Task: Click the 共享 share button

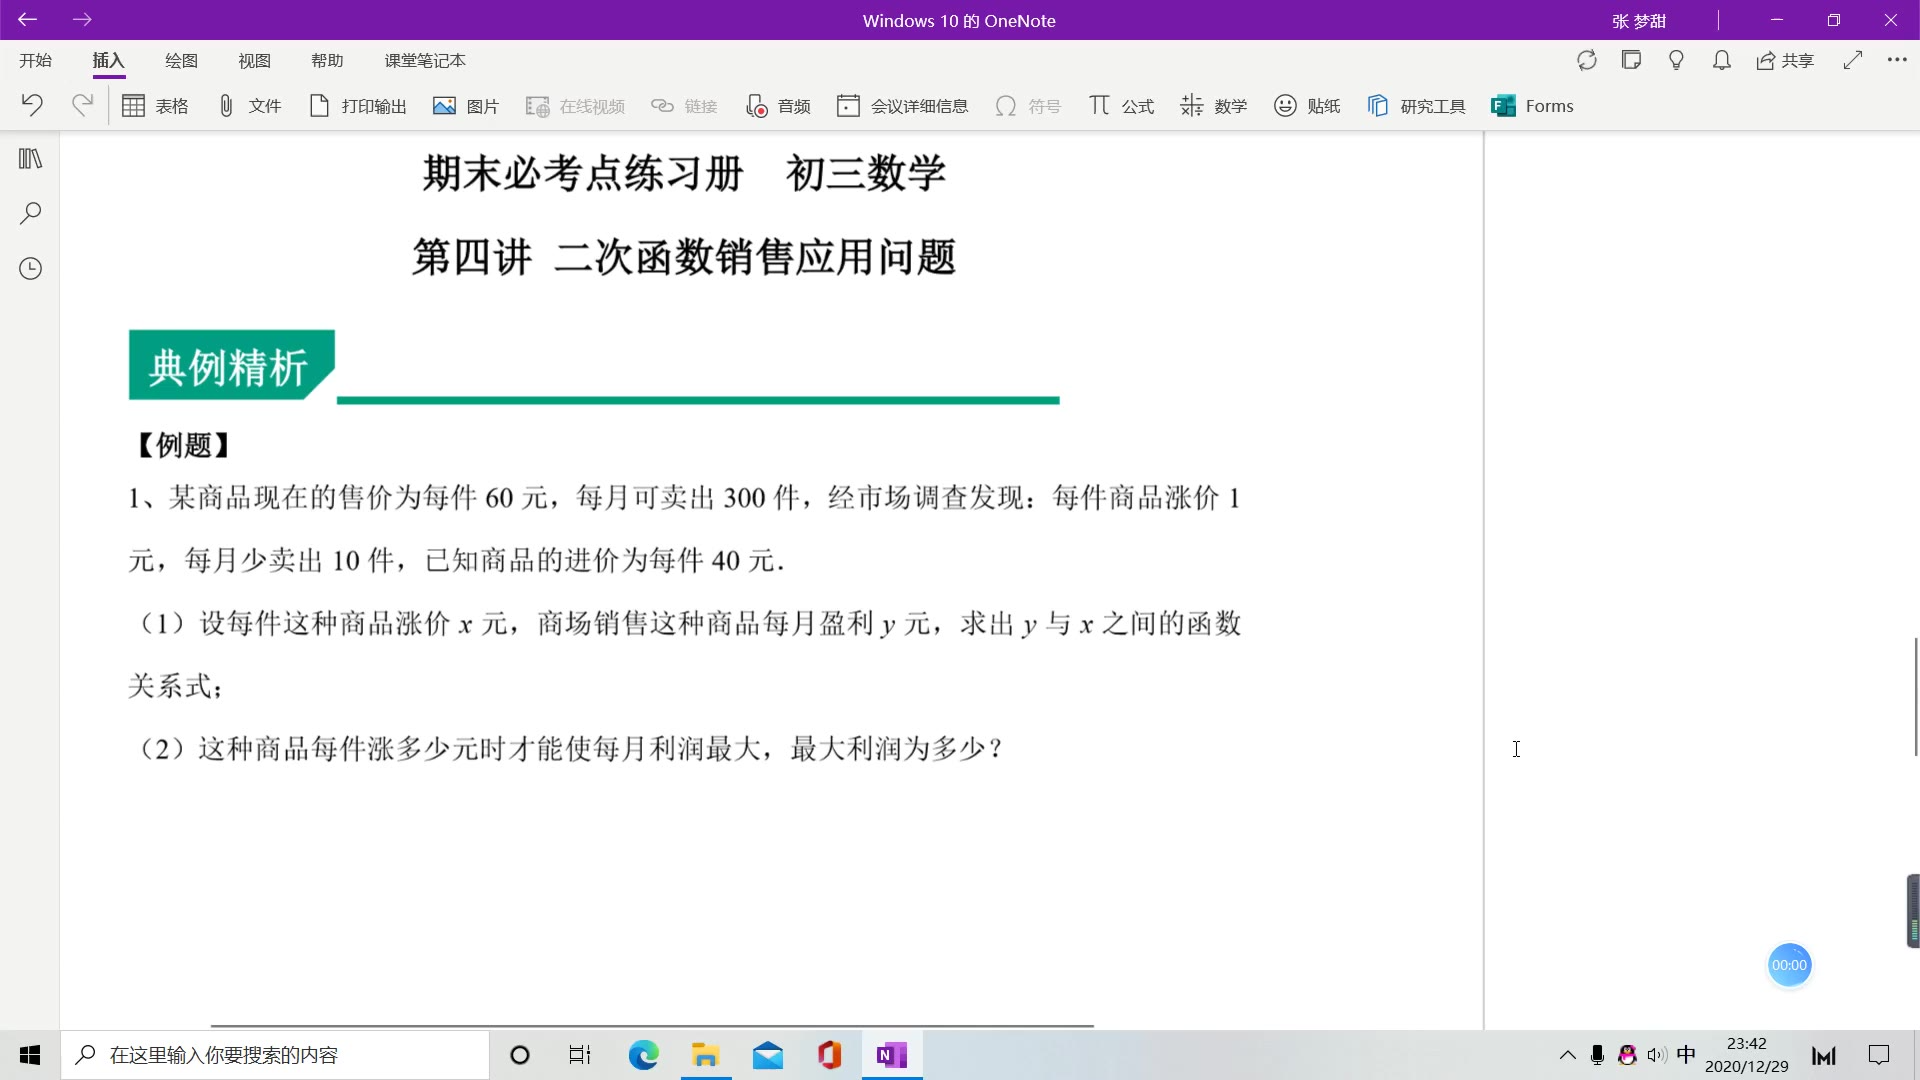Action: click(1785, 61)
